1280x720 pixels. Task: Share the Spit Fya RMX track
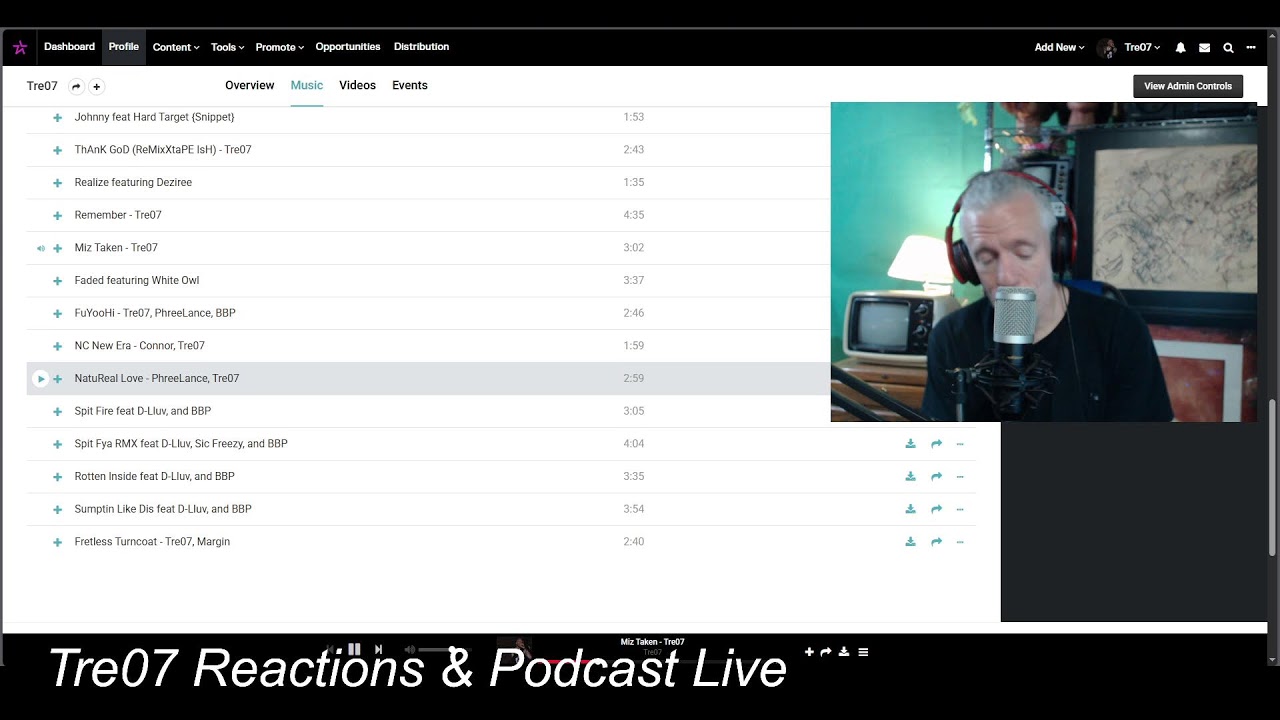pyautogui.click(x=936, y=444)
